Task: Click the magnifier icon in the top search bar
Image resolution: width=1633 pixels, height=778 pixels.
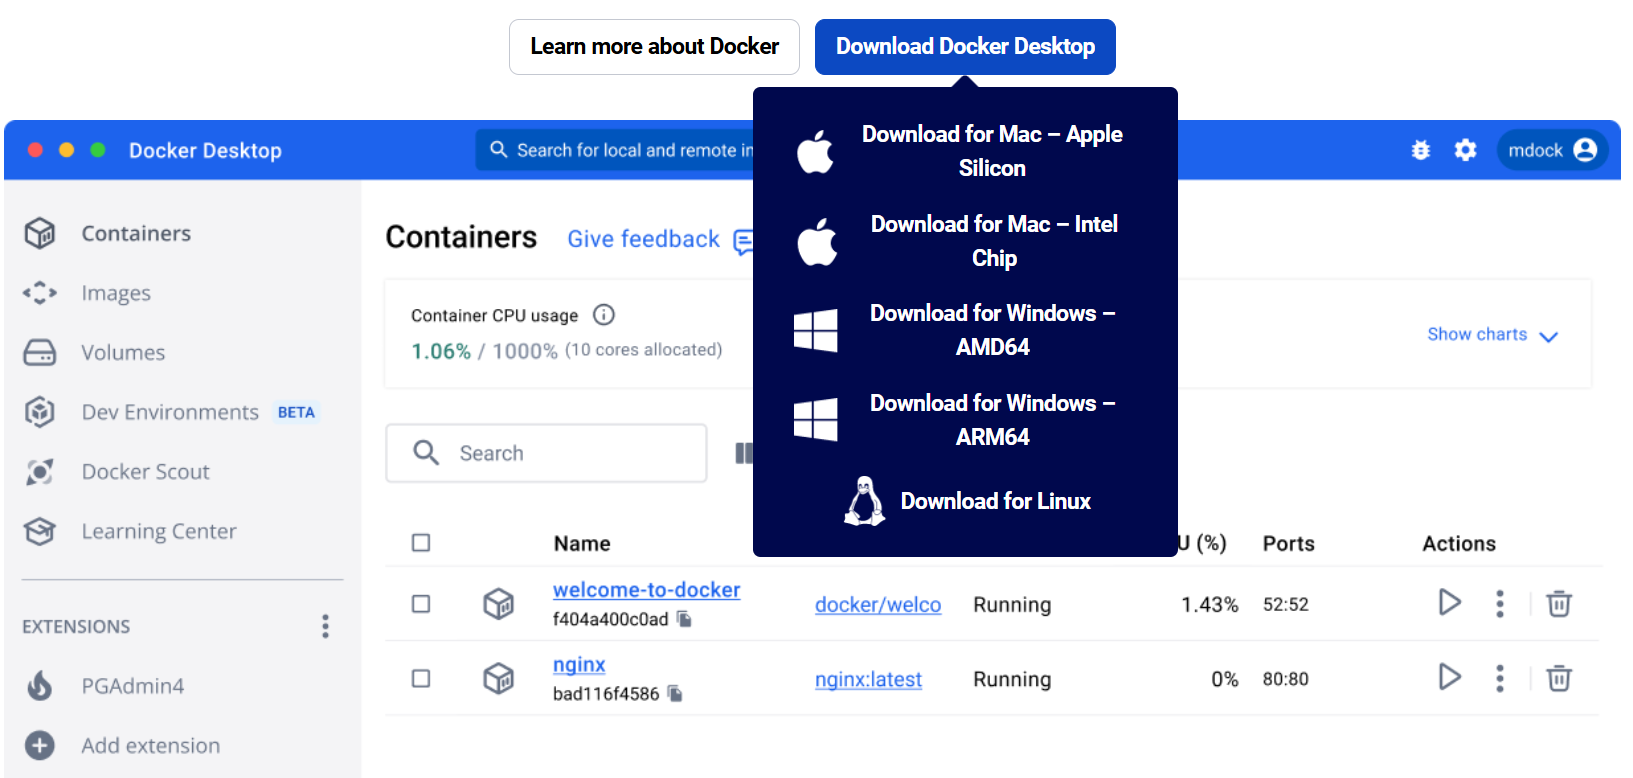Action: click(x=498, y=150)
